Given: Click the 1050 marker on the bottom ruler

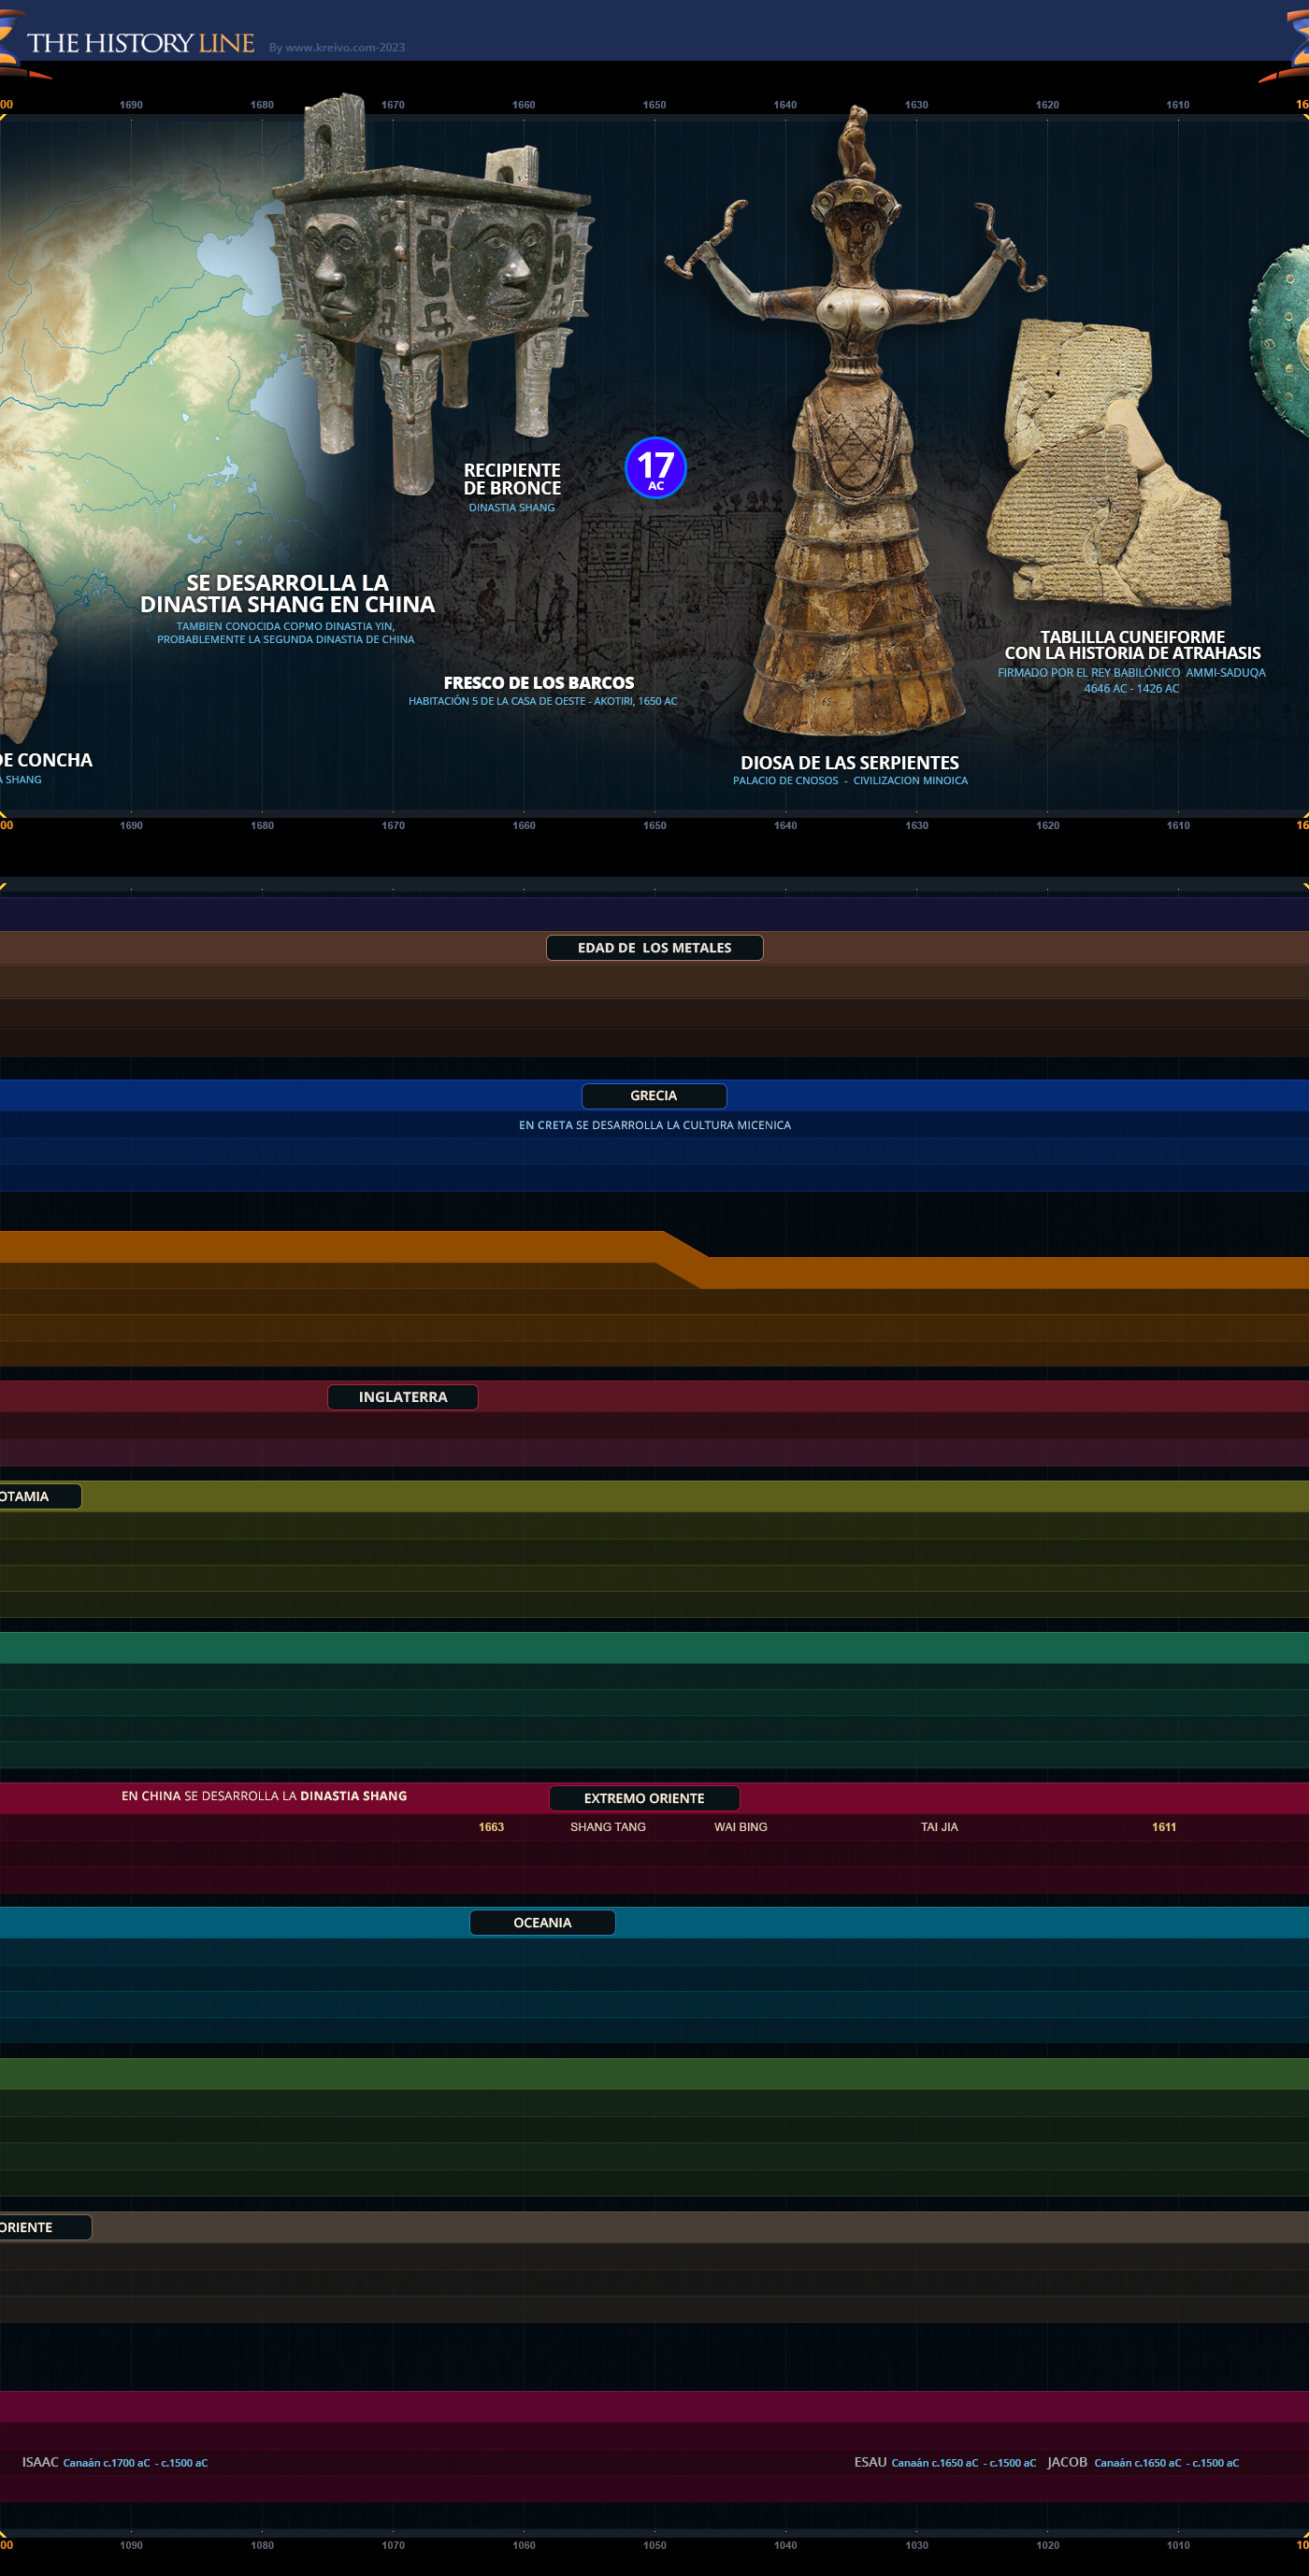Looking at the screenshot, I should (655, 2545).
